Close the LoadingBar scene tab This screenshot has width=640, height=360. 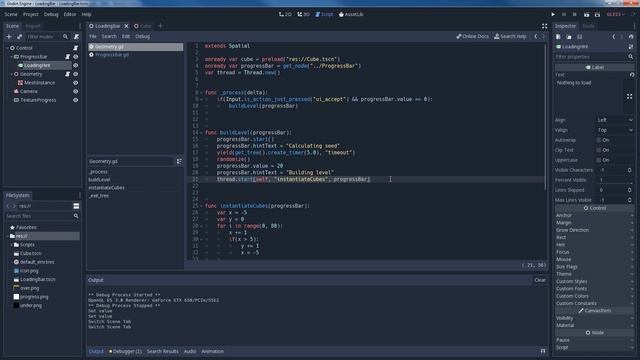pyautogui.click(x=127, y=26)
